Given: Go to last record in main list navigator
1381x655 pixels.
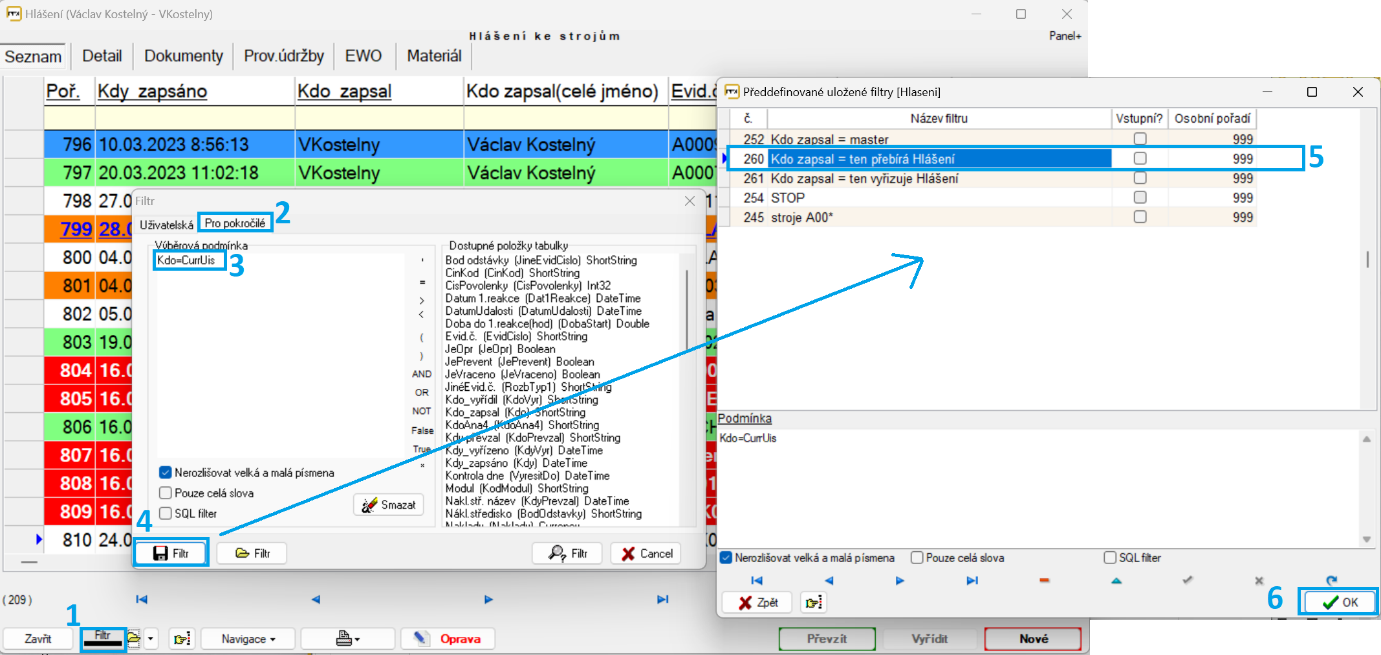Looking at the screenshot, I should 662,600.
